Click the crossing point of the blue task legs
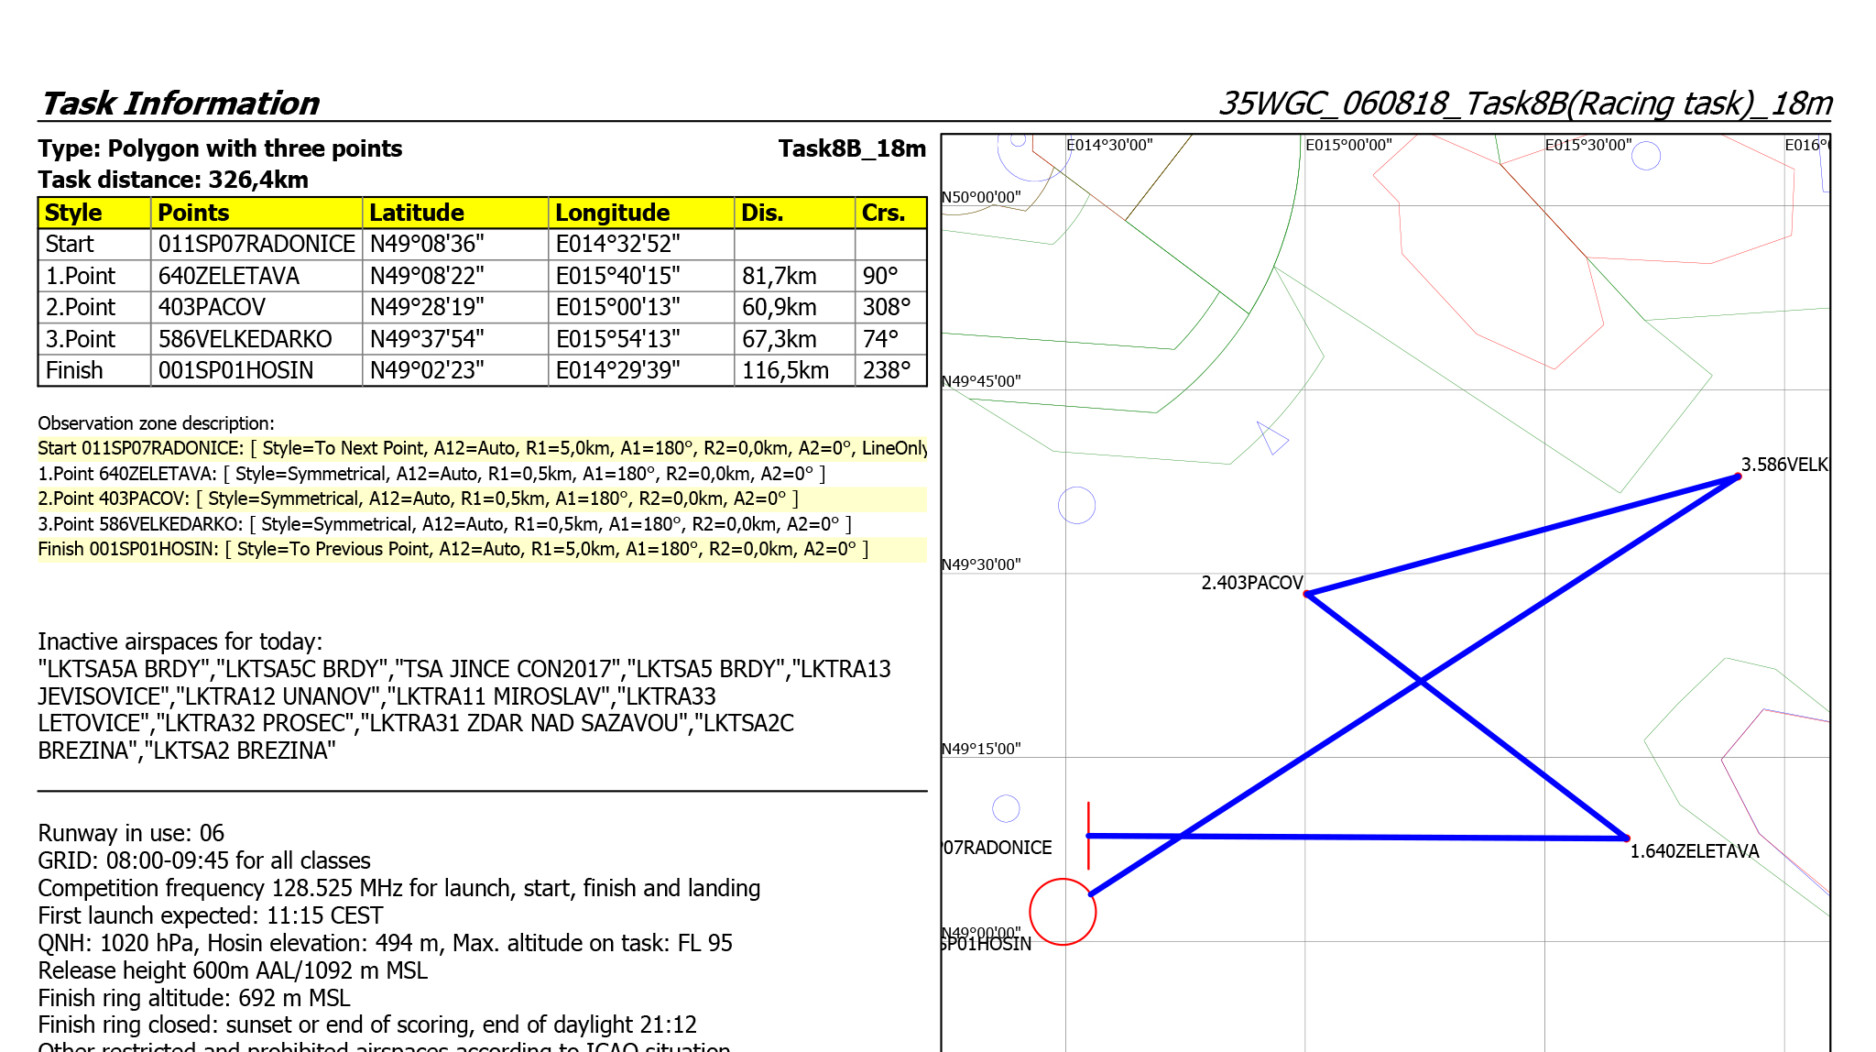The height and width of the screenshot is (1052, 1876). click(1421, 682)
